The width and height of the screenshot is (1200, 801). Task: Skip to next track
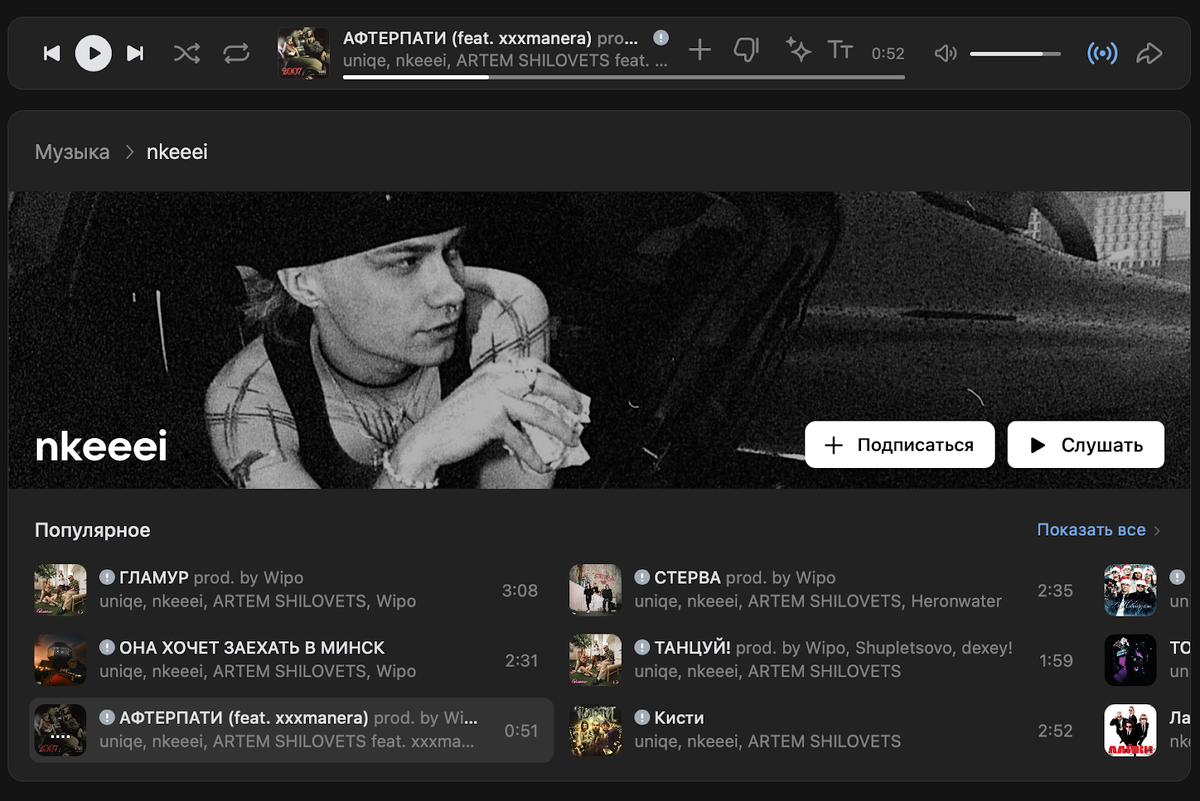pos(135,53)
